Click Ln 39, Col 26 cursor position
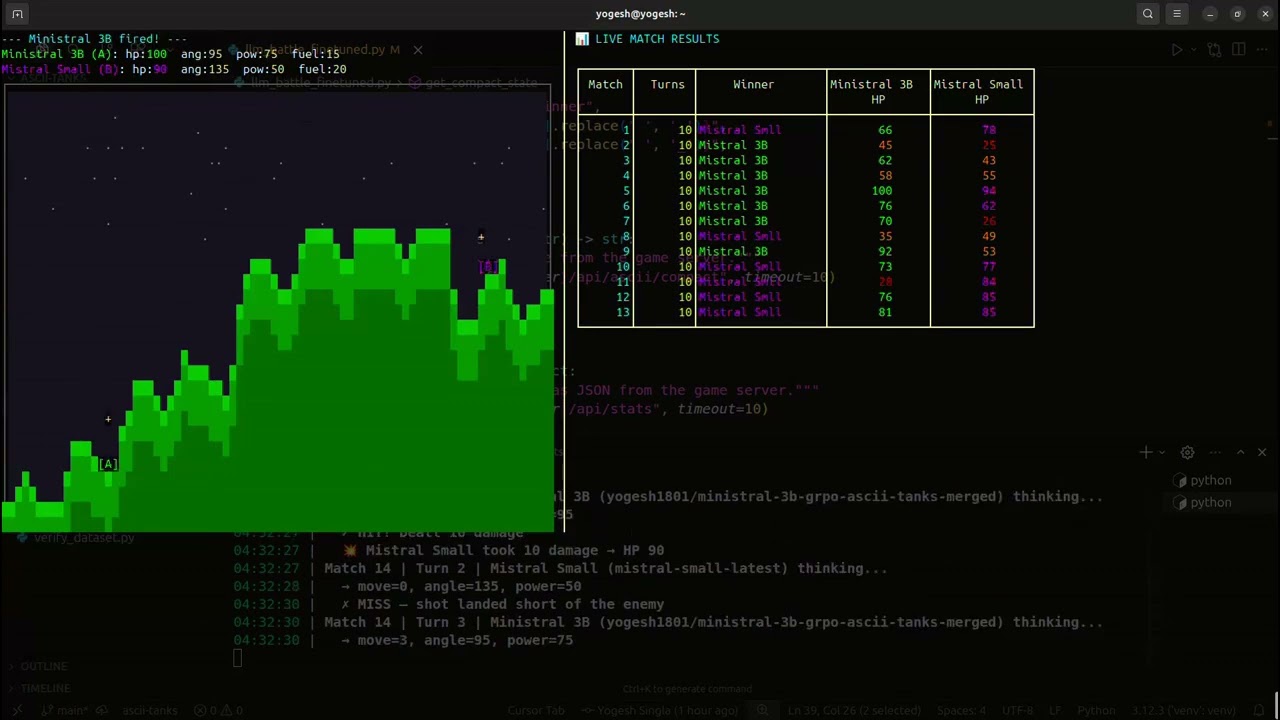1280x720 pixels. [x=854, y=711]
